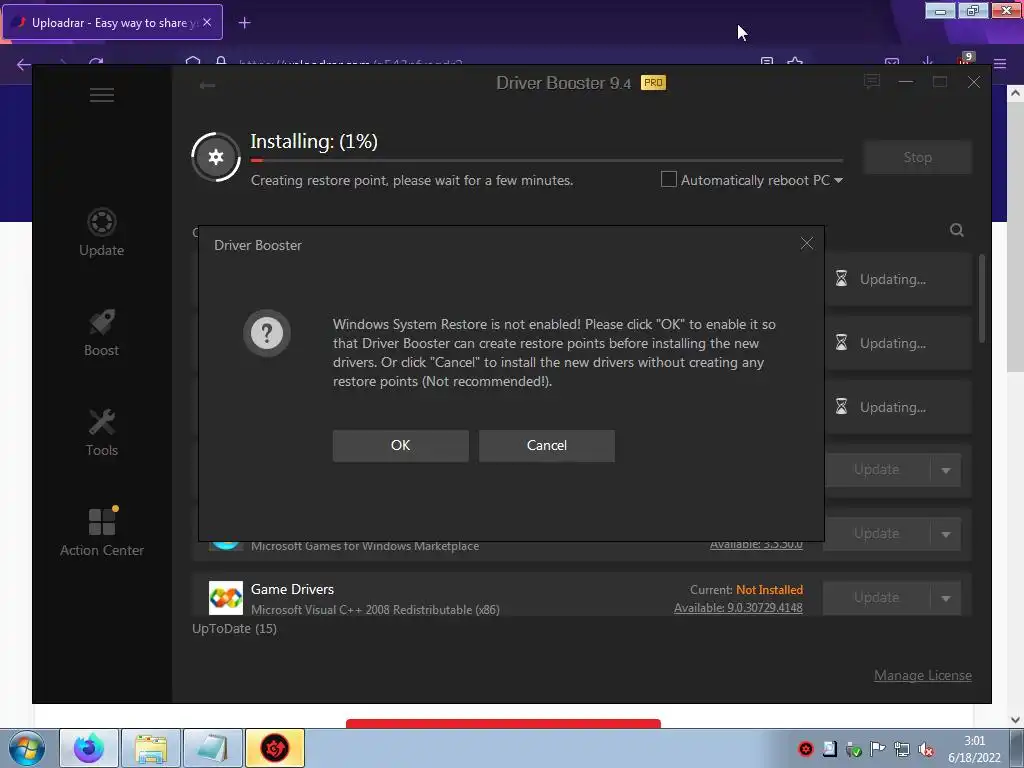Open the browser hamburger menu

pyautogui.click(x=1000, y=63)
